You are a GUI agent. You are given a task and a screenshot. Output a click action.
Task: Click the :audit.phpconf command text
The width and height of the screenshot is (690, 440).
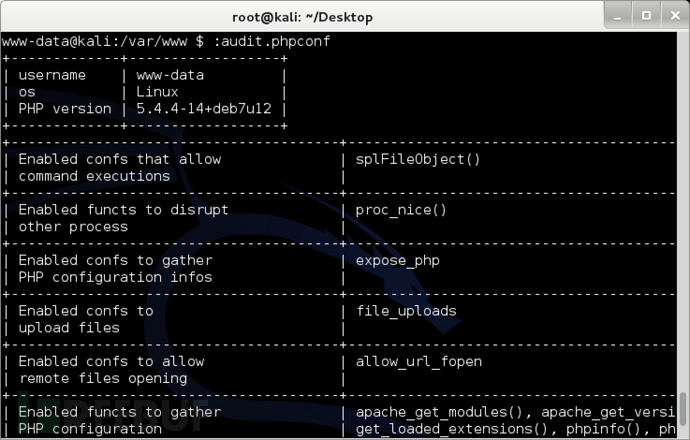click(272, 41)
